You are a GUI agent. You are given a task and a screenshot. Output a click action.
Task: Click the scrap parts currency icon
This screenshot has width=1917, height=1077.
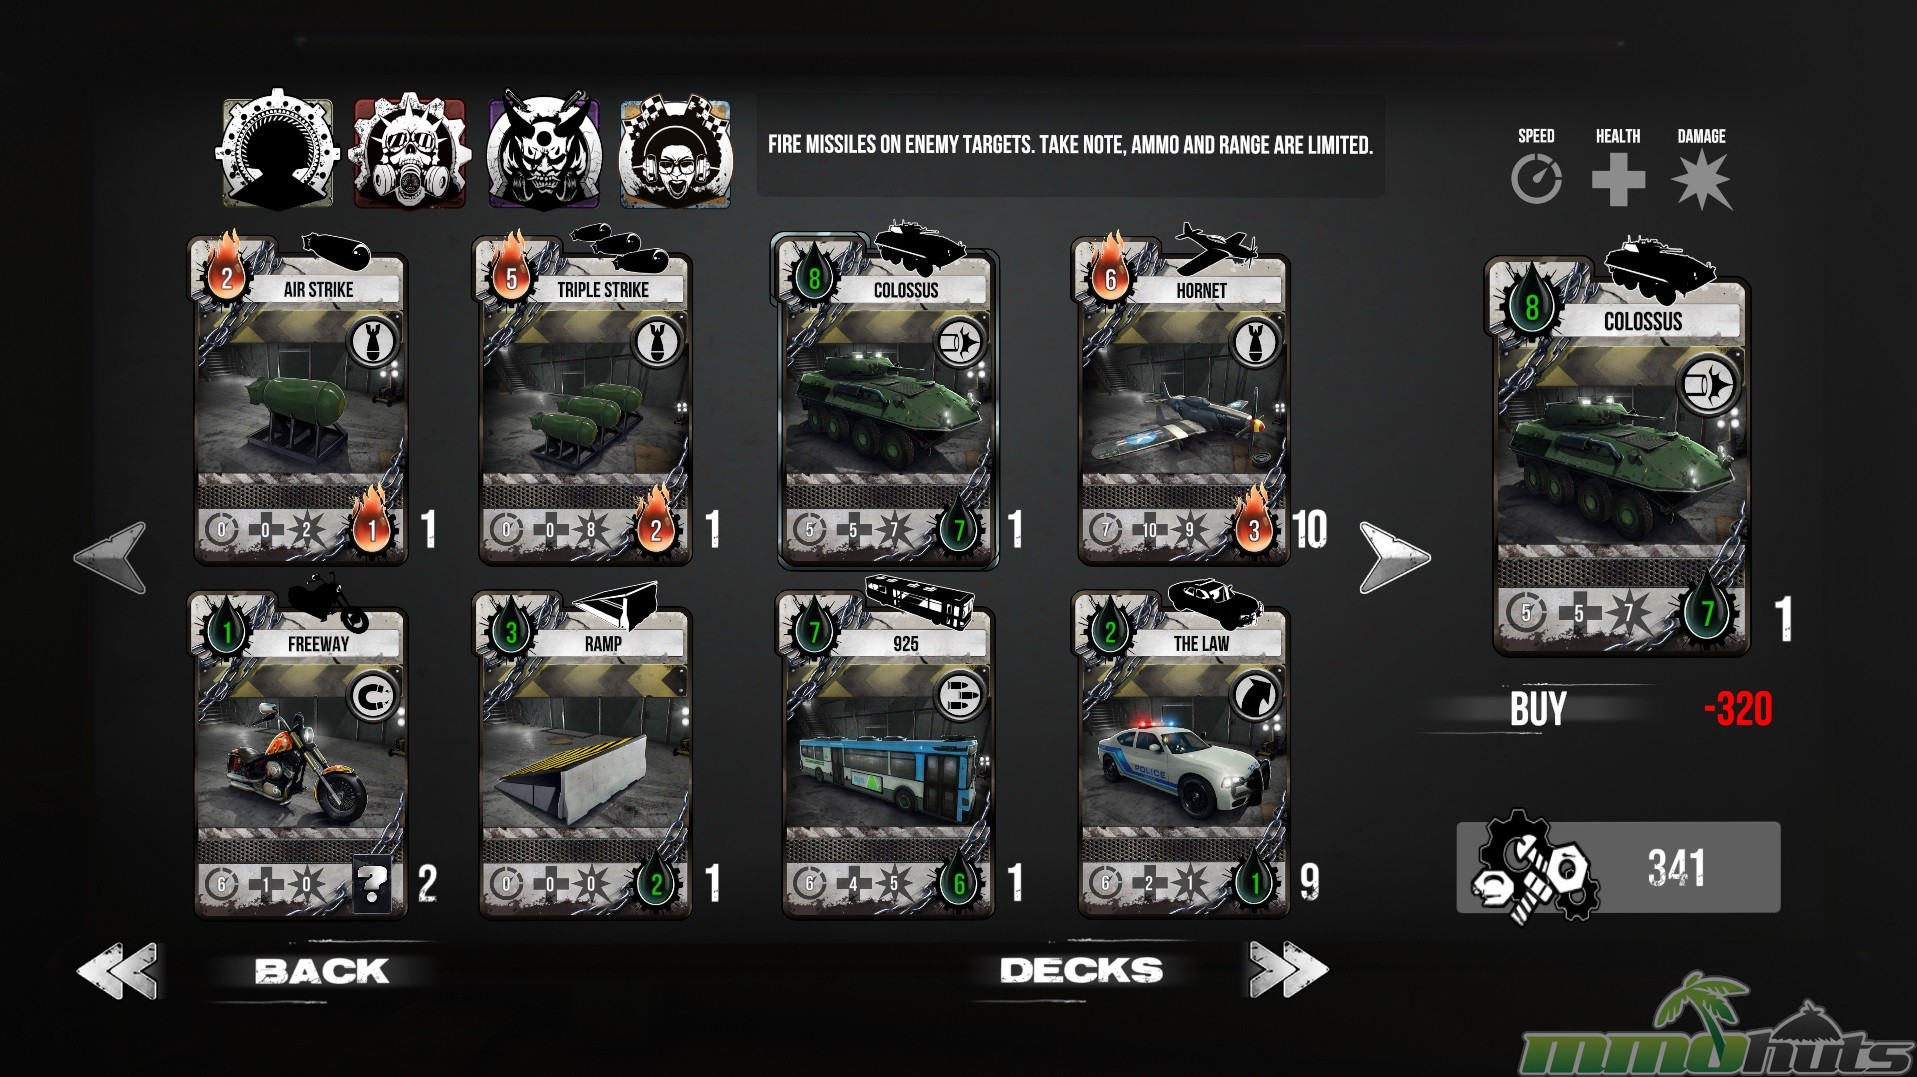pyautogui.click(x=1531, y=866)
